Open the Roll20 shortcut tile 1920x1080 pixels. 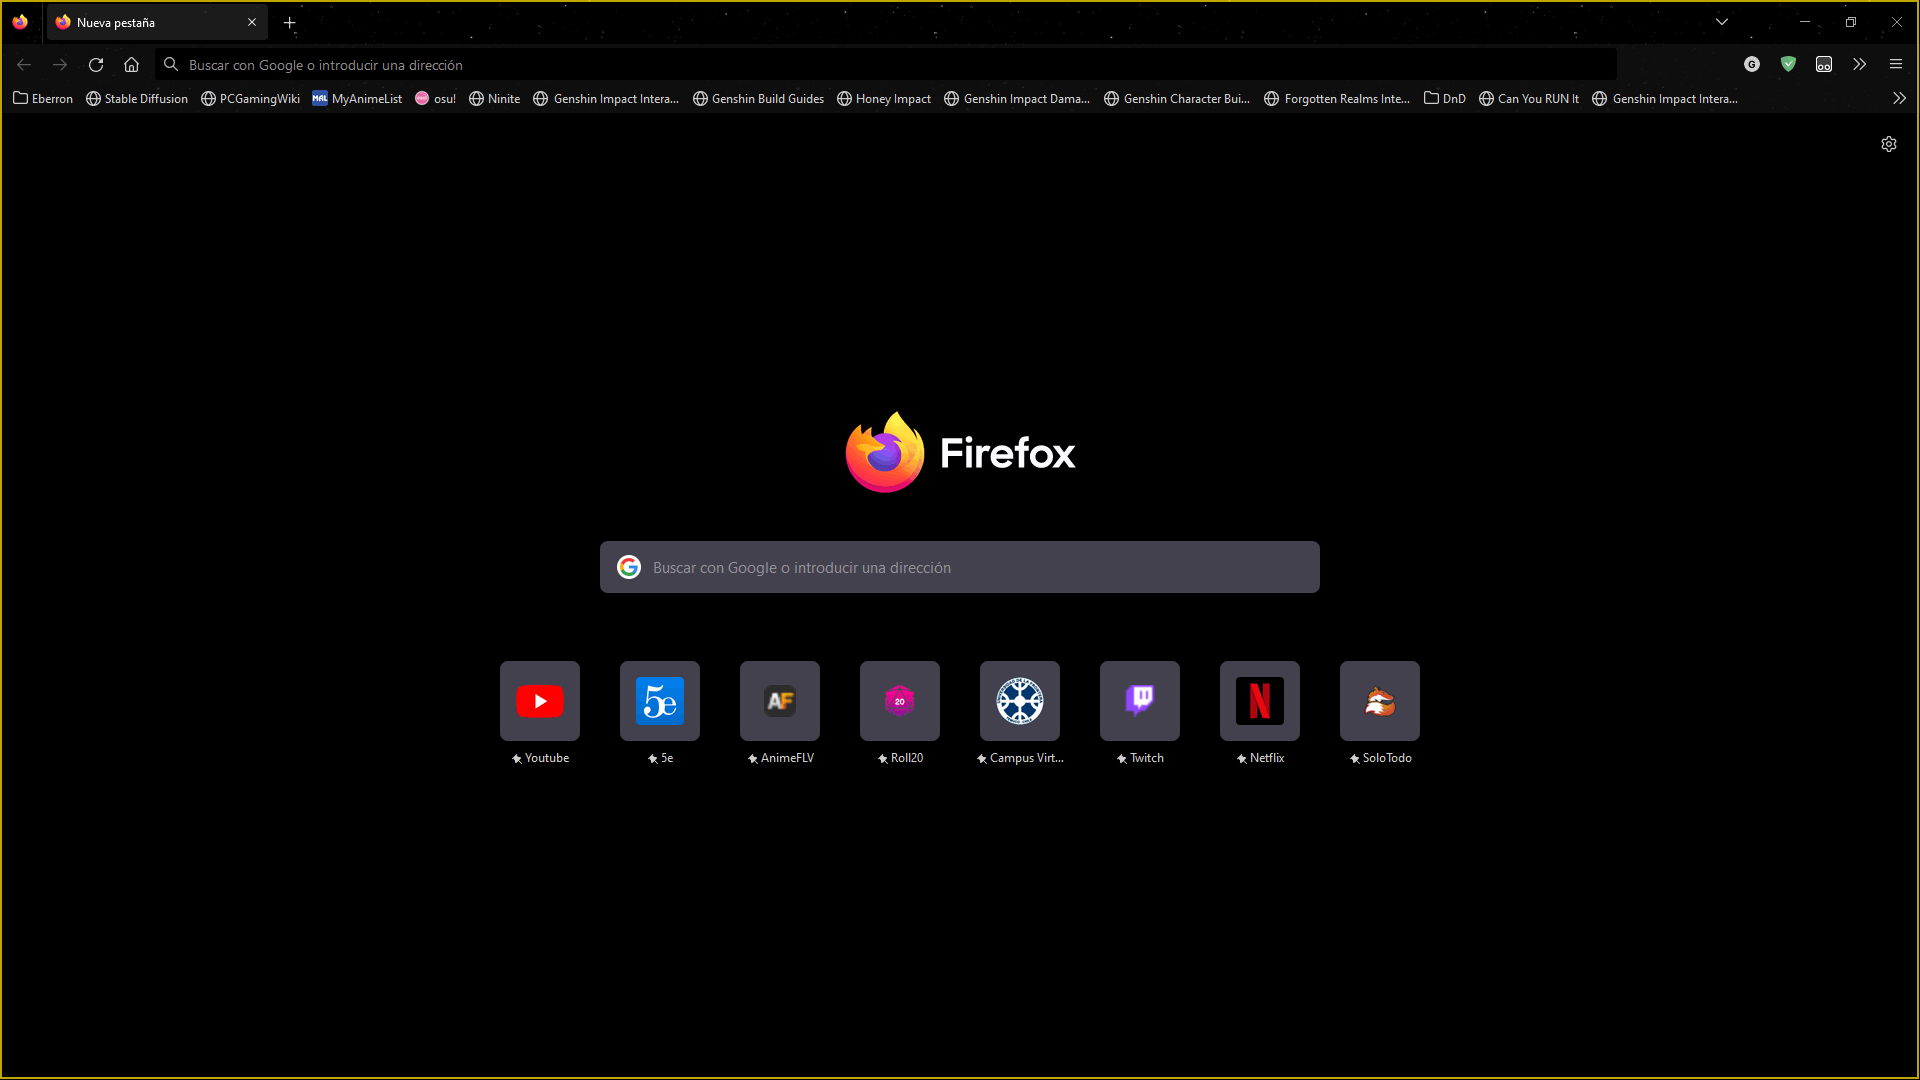[900, 701]
